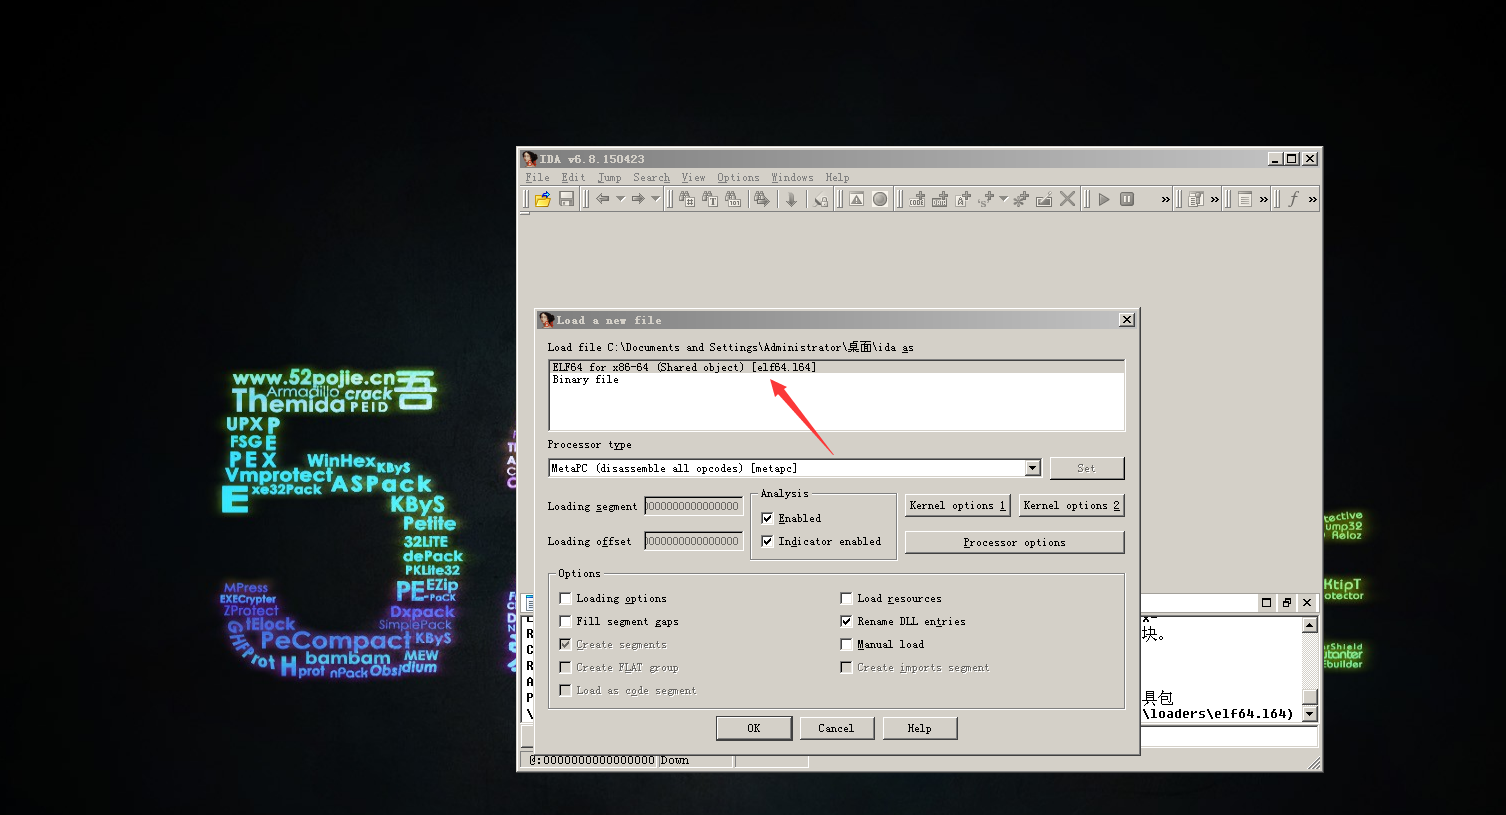Open a file using the folder toolbar icon
Viewport: 1506px width, 815px height.
542,199
